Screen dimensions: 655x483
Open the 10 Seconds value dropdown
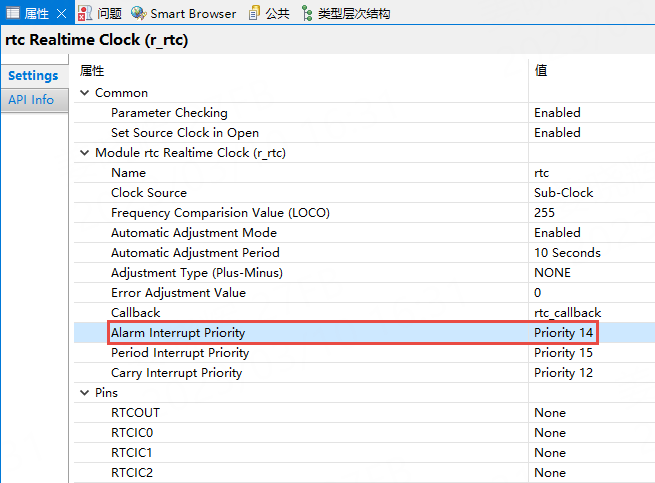pyautogui.click(x=567, y=253)
